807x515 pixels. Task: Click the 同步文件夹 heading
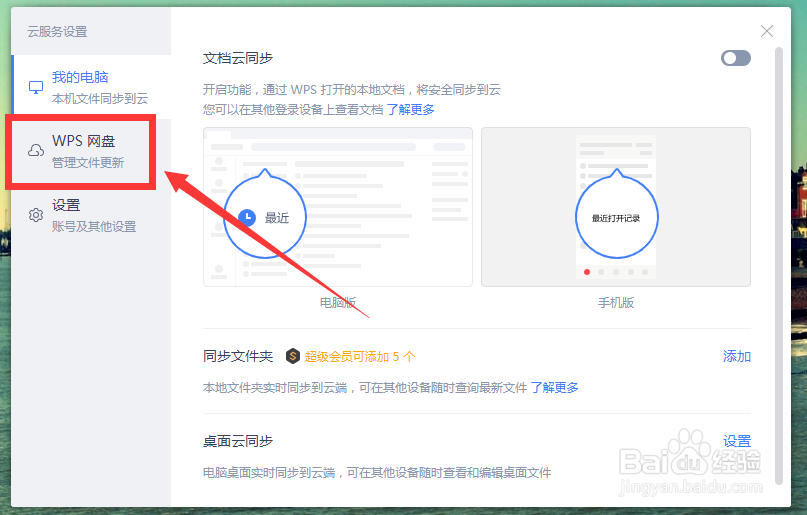238,356
